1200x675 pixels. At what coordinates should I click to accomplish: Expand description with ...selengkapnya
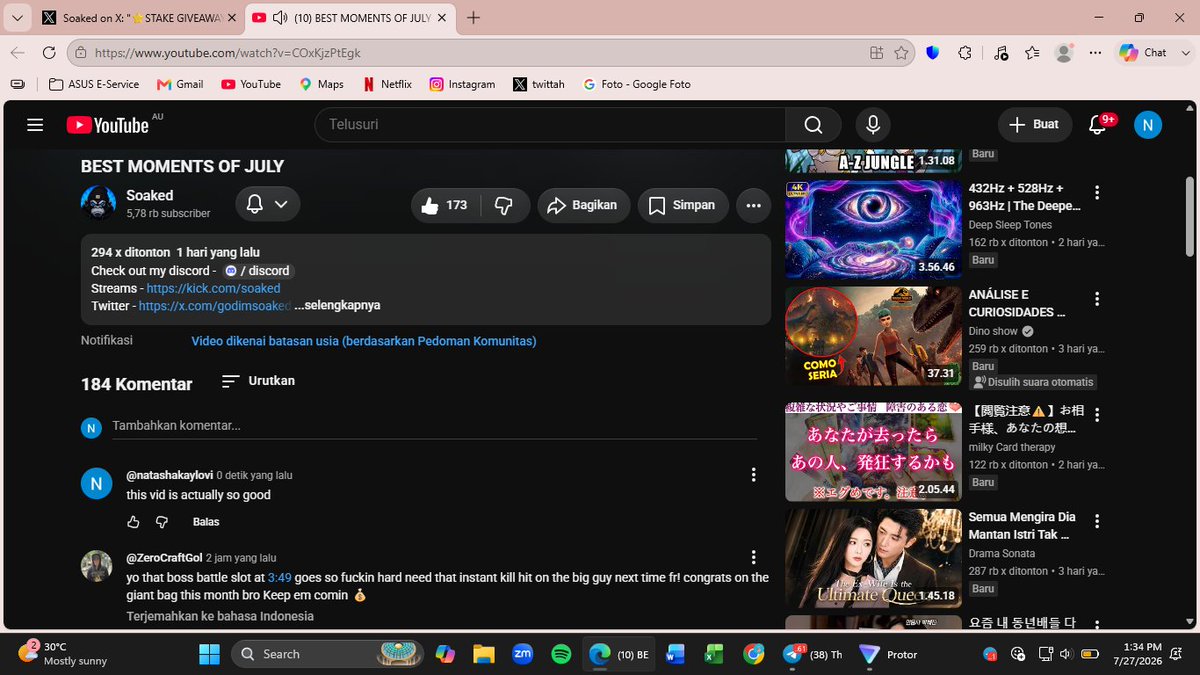point(337,306)
